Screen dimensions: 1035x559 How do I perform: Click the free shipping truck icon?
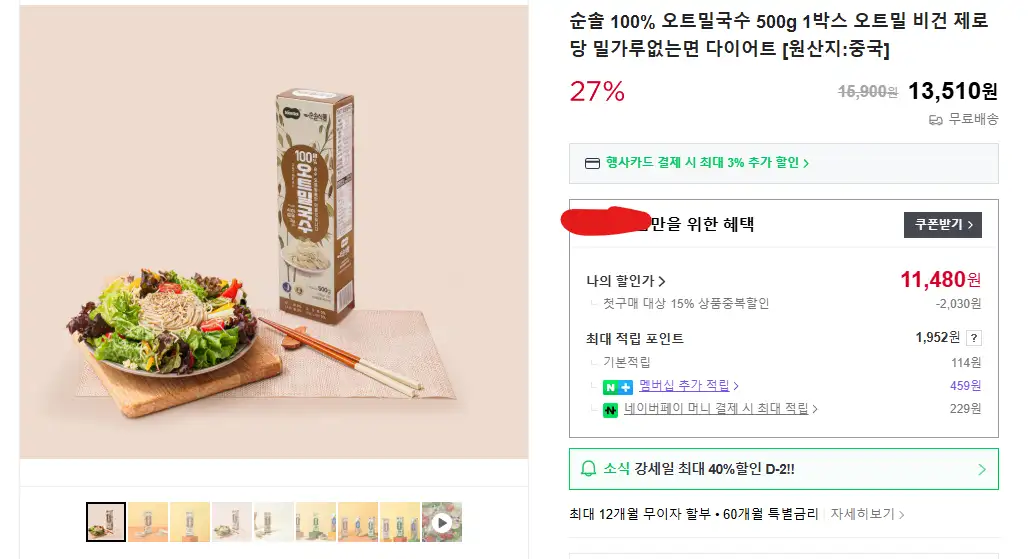coord(936,120)
